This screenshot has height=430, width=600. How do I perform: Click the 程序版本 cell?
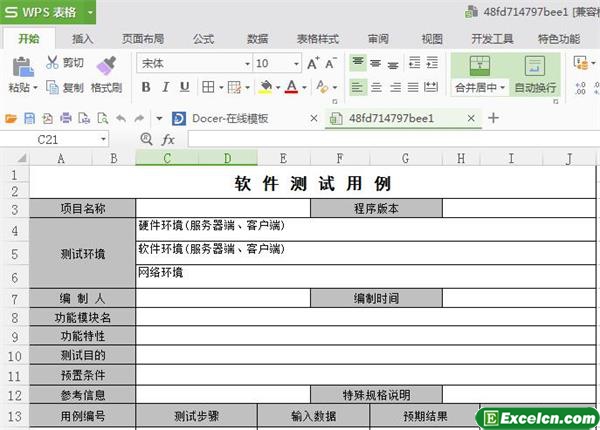[x=376, y=208]
